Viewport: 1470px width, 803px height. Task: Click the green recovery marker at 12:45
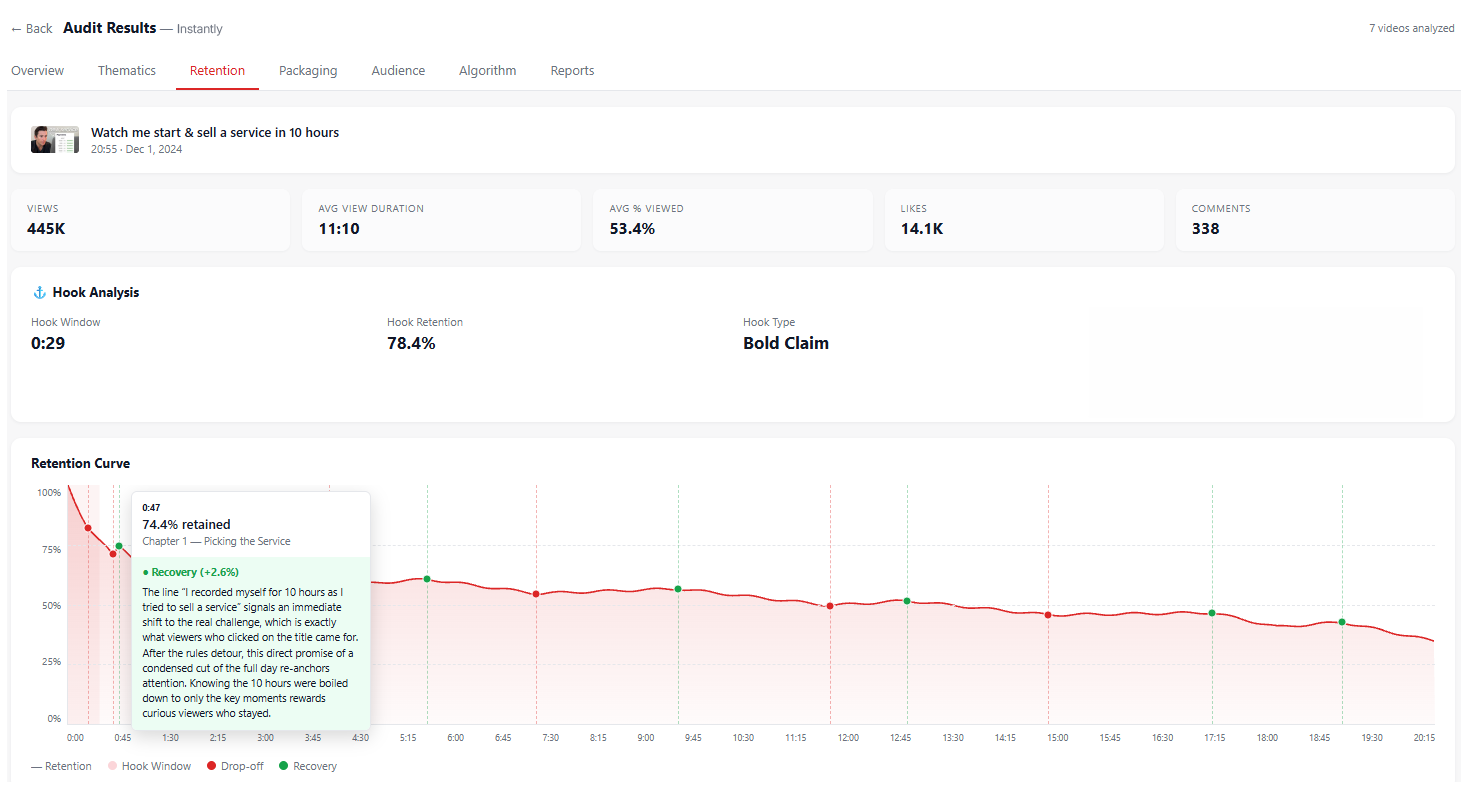point(907,601)
